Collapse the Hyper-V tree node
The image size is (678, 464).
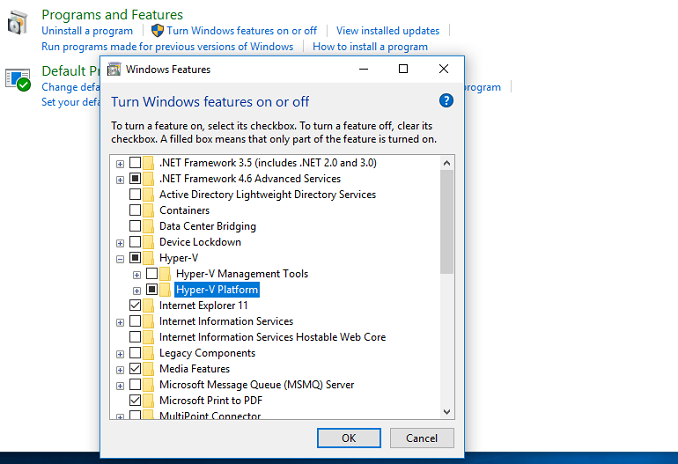[x=120, y=259]
